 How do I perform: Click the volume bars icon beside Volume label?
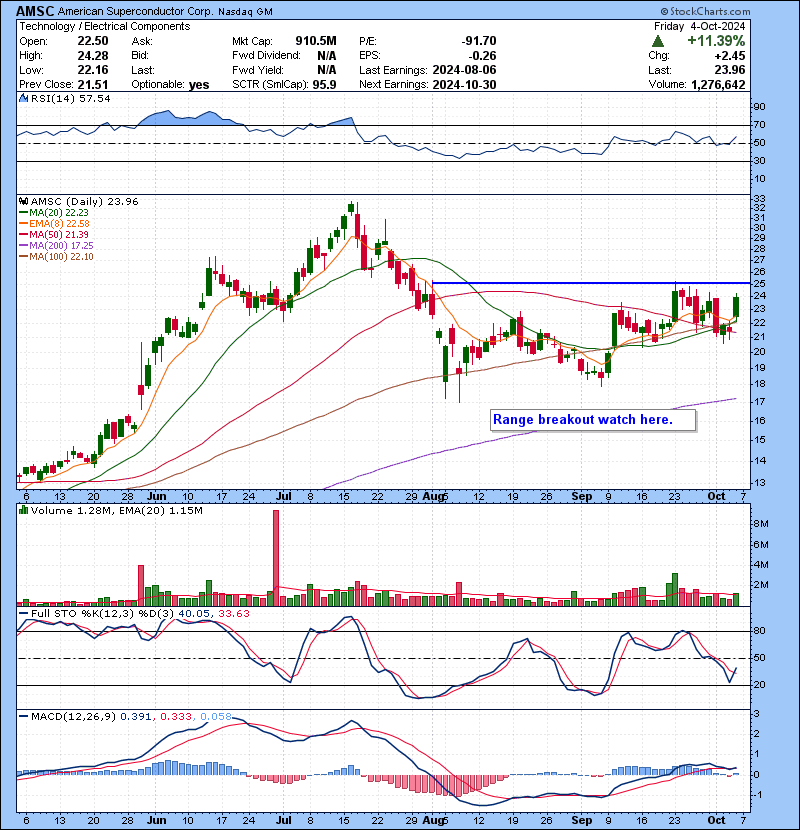(24, 510)
